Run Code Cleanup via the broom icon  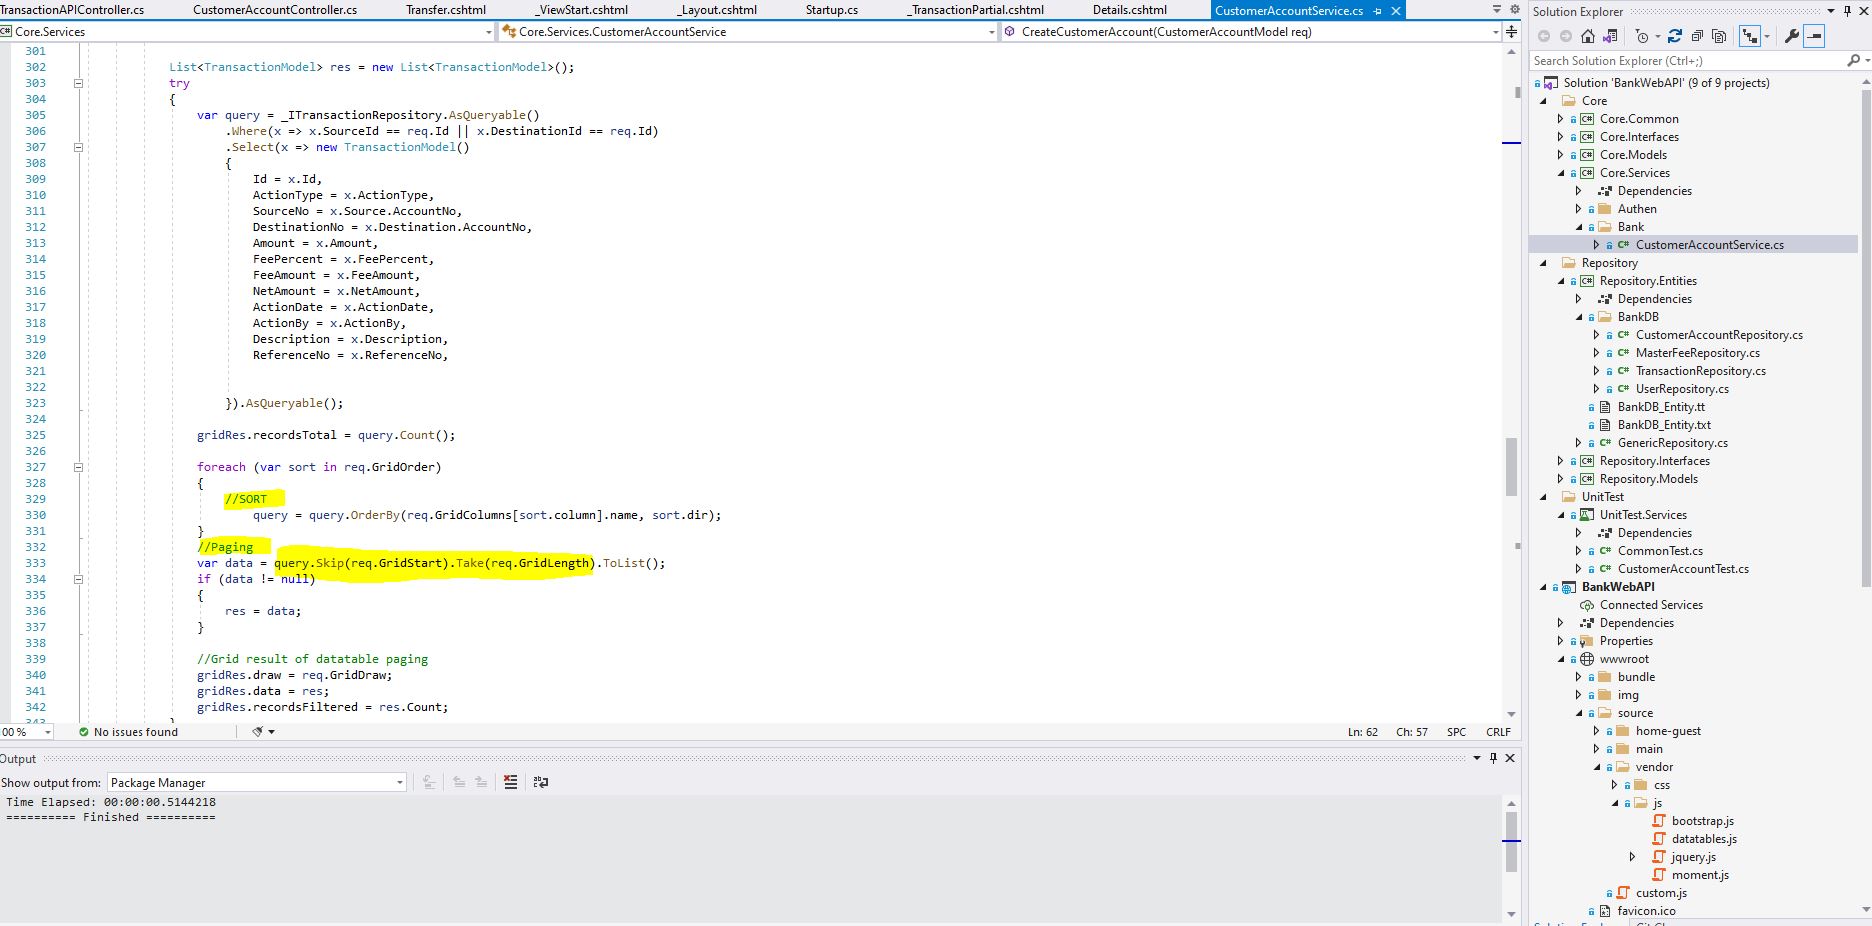[258, 731]
